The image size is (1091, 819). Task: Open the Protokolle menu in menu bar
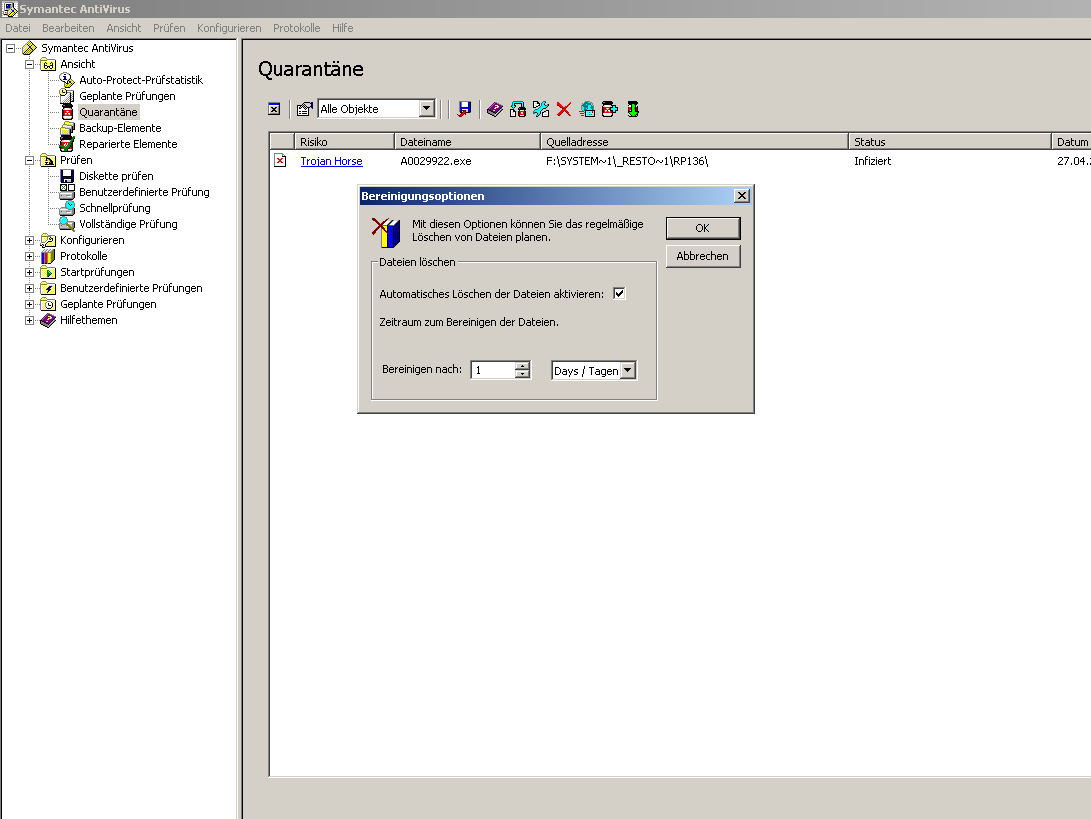coord(296,28)
